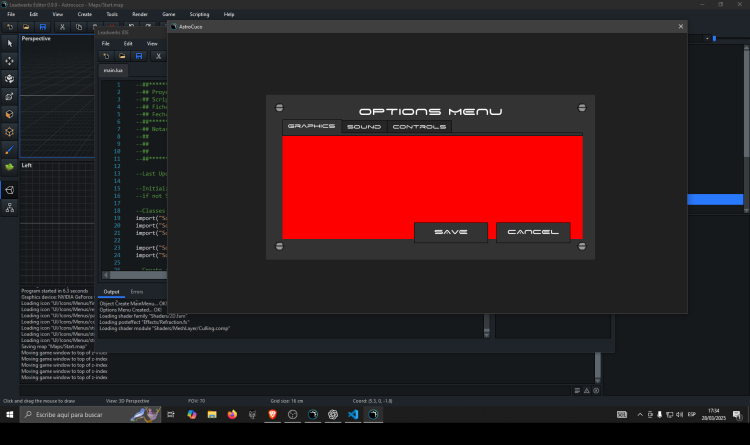Image resolution: width=750 pixels, height=445 pixels.
Task: Open the Render menu
Action: (140, 15)
